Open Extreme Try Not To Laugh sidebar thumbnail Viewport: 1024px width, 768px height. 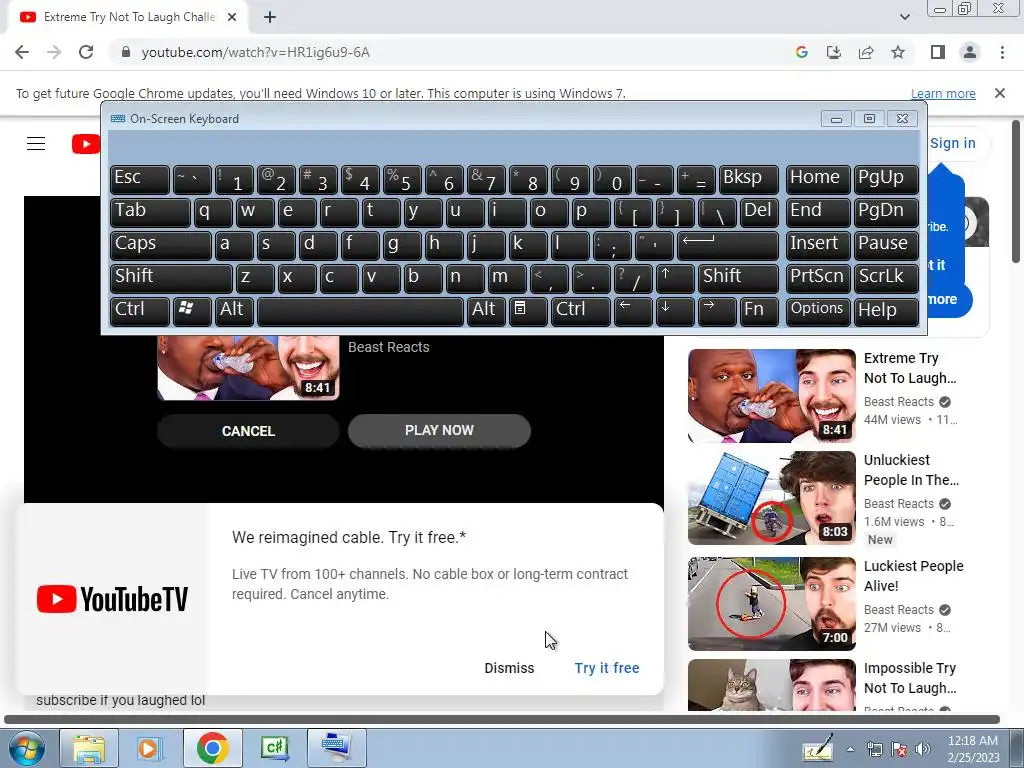click(x=771, y=396)
